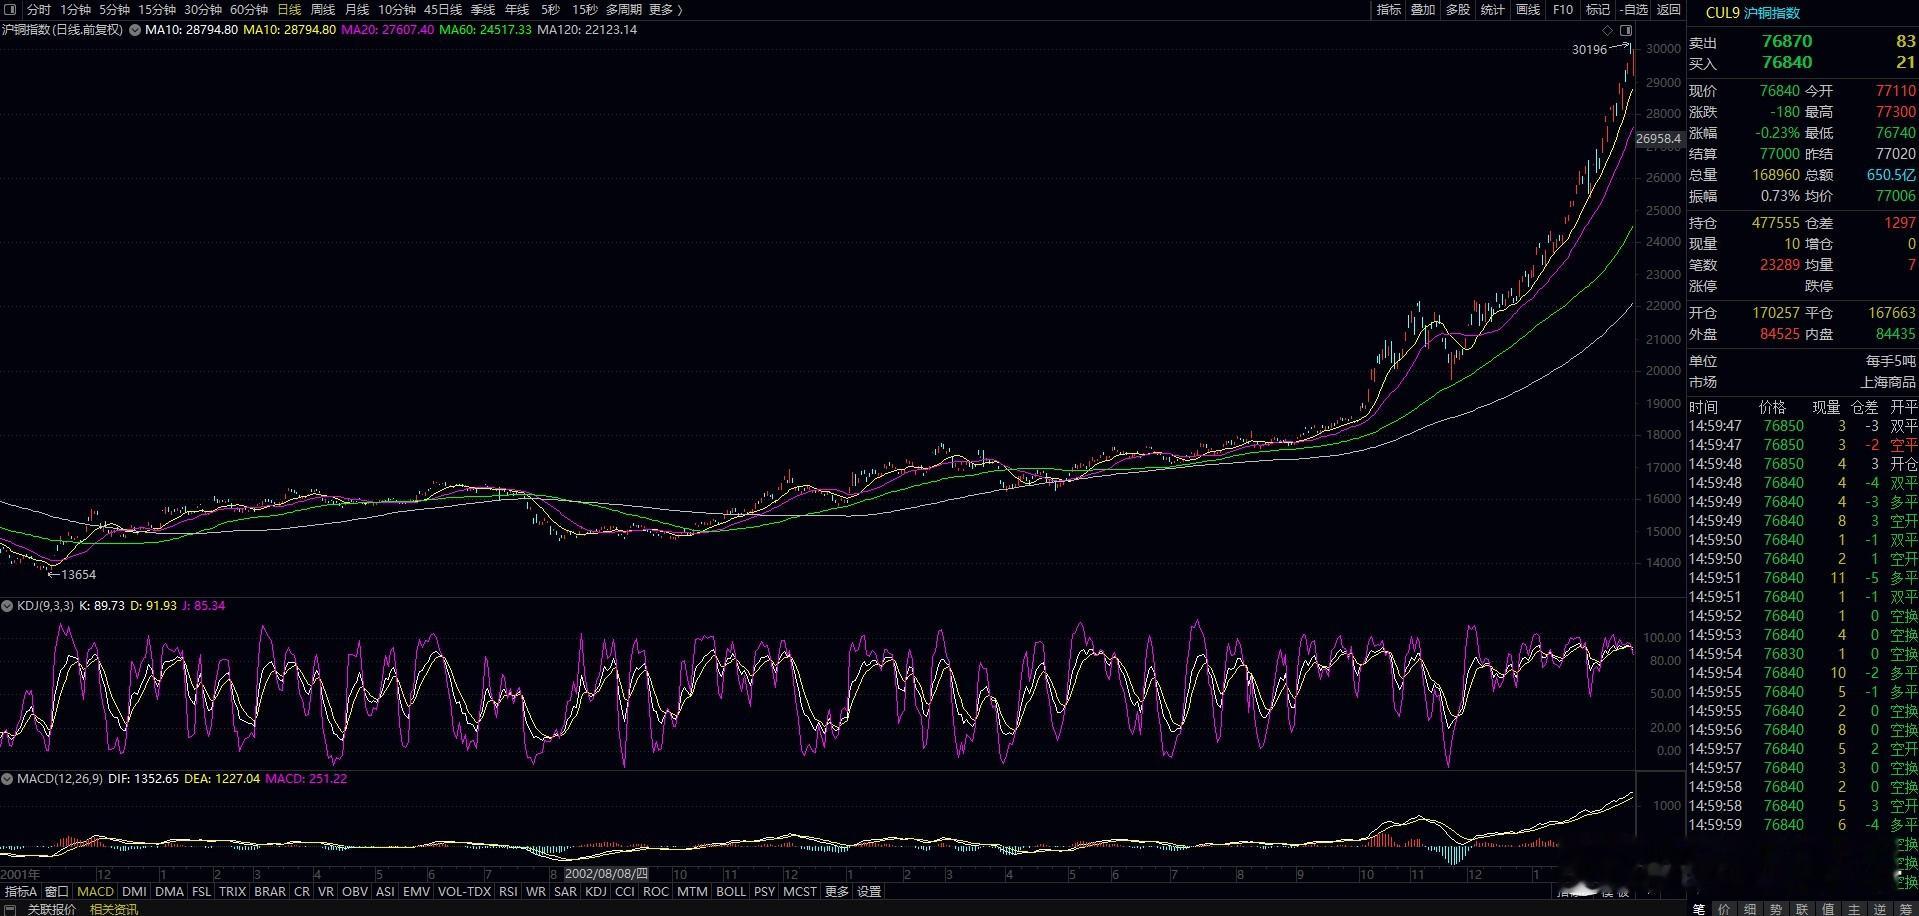Click the diamond marker icon above chart
This screenshot has width=1919, height=916.
point(1608,31)
